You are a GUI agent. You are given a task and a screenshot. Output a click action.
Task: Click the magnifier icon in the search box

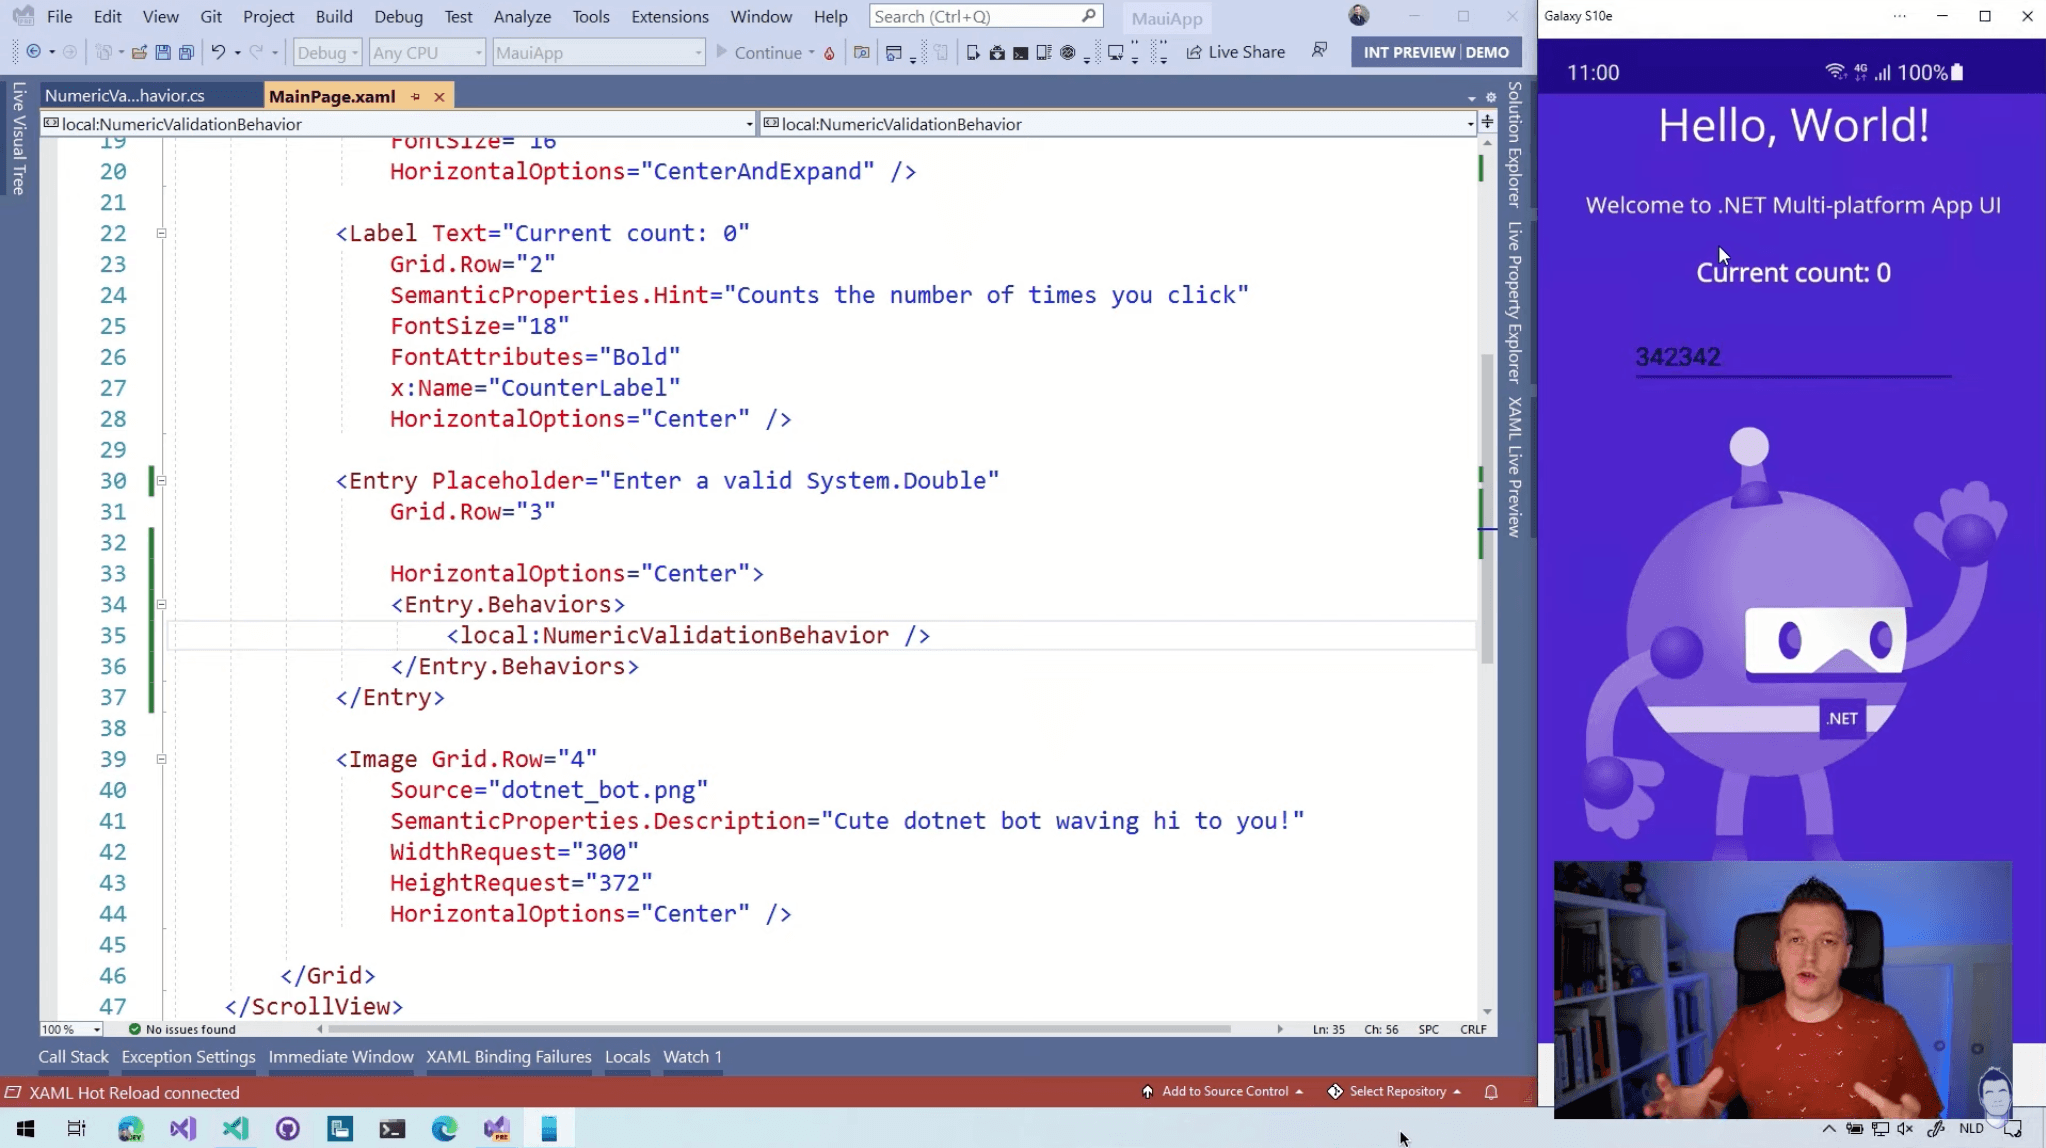(1089, 16)
